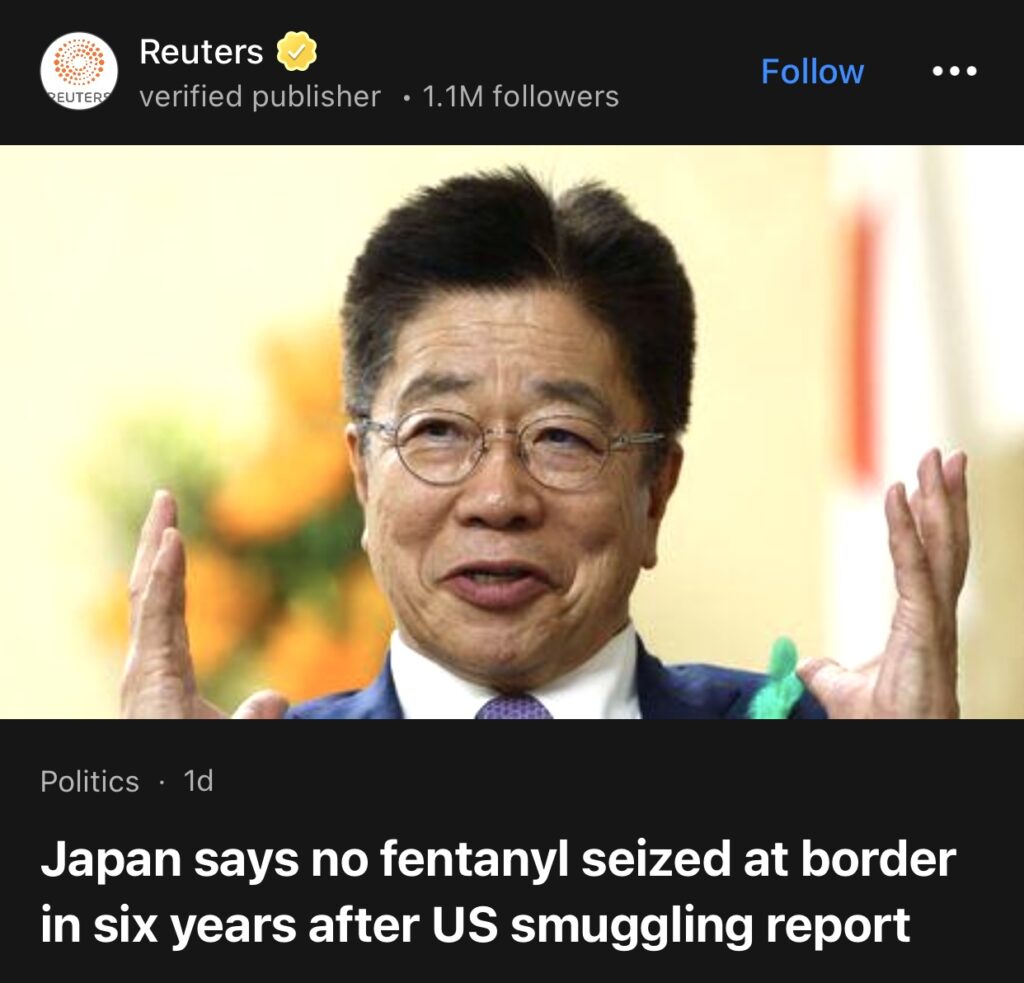View the 1.1M followers list
Viewport: 1024px width, 983px height.
coord(520,97)
